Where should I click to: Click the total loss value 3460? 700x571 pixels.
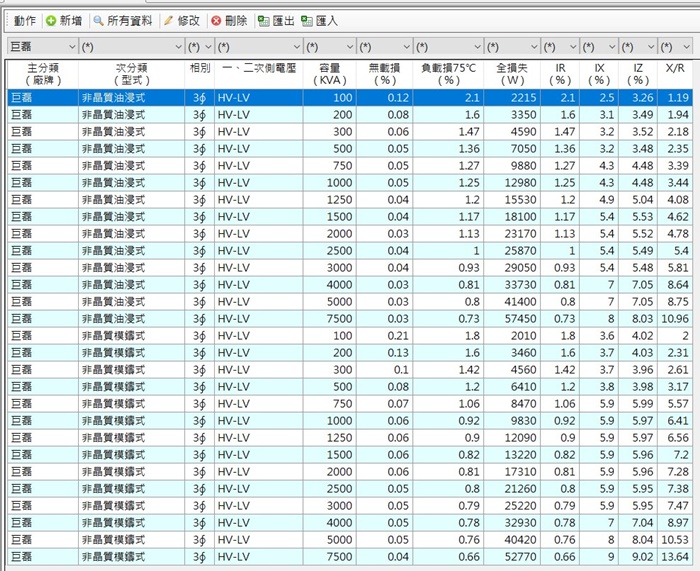point(523,353)
